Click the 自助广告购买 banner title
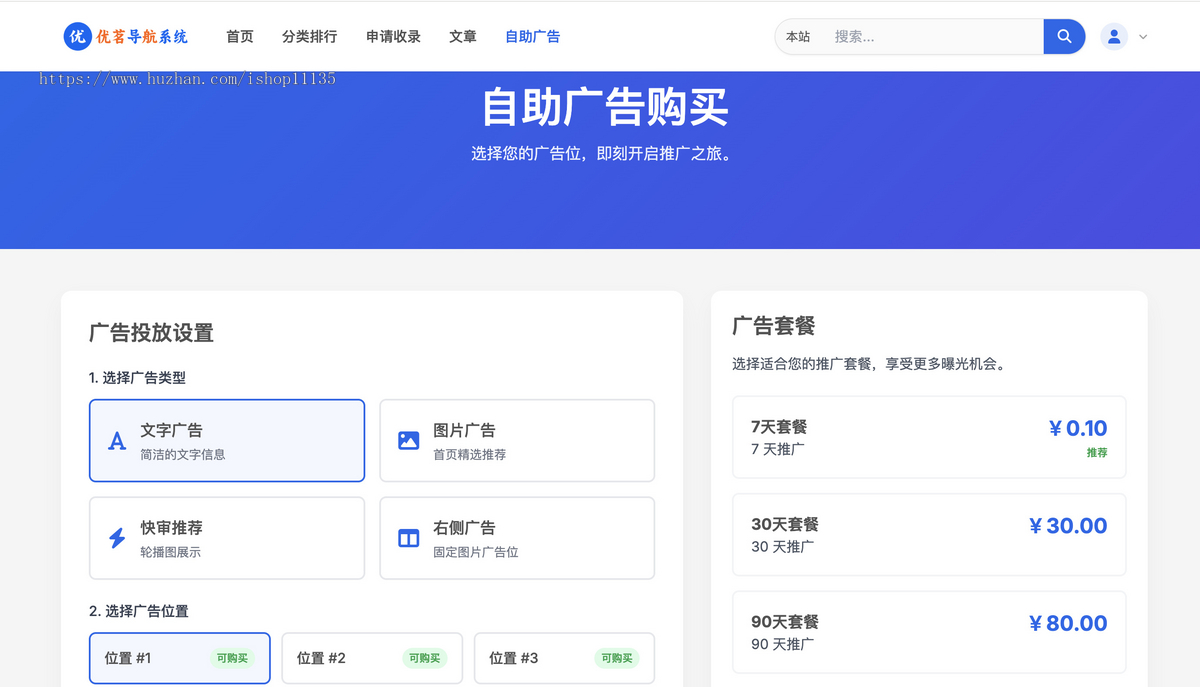Viewport: 1200px width, 687px height. click(x=605, y=107)
